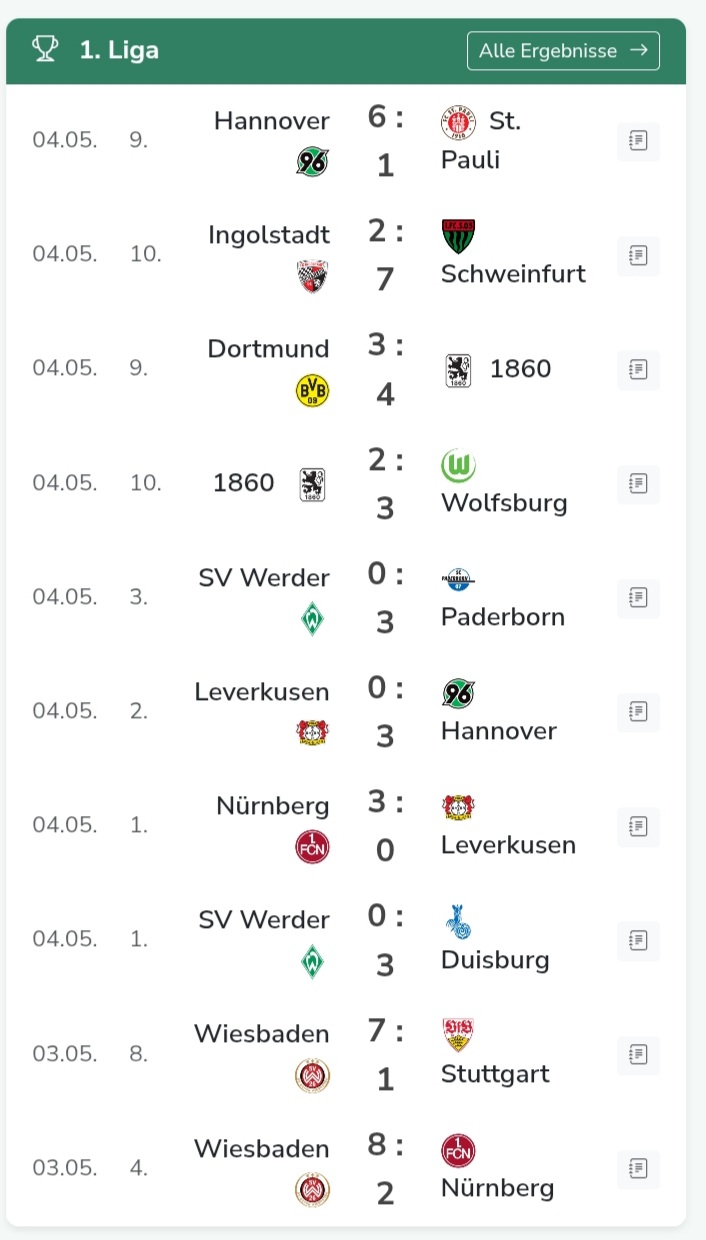Viewport: 706px width, 1240px height.
Task: Select the Schweinfurt club crest
Action: pos(457,236)
